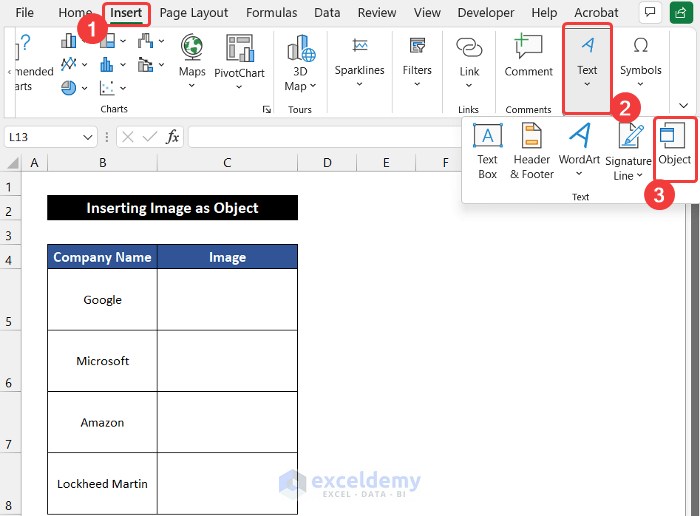Switch to the Help tab
This screenshot has width=700, height=516.
pos(544,12)
